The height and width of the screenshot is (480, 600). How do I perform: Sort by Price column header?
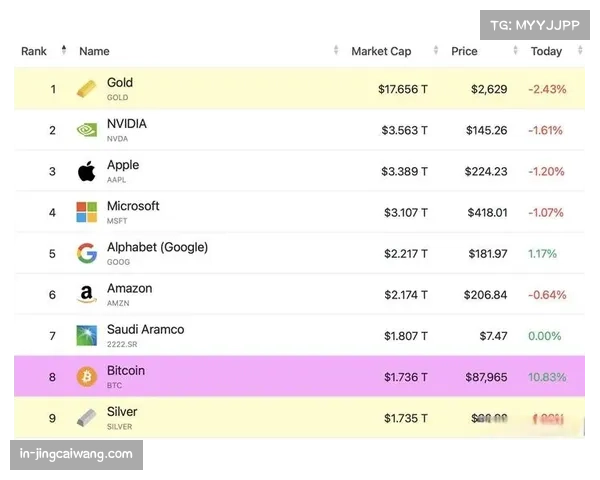464,51
